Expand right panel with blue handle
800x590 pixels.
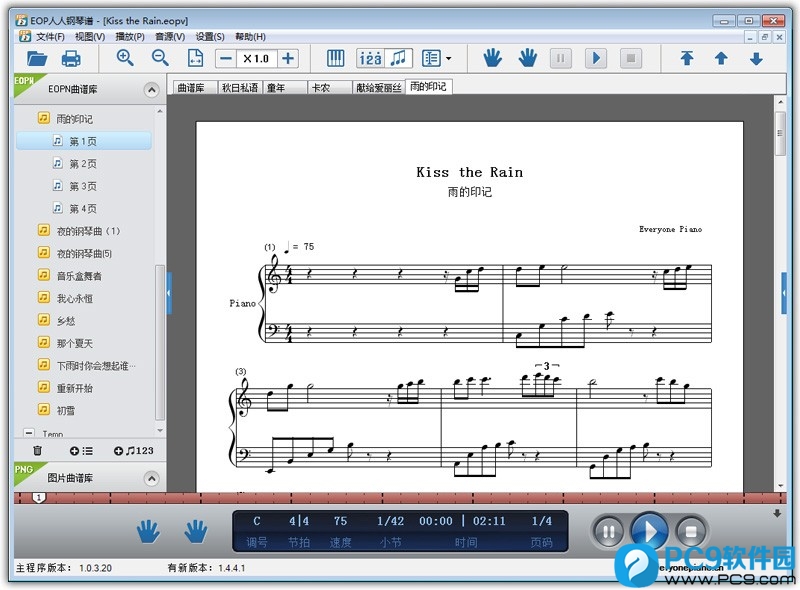pyautogui.click(x=784, y=293)
